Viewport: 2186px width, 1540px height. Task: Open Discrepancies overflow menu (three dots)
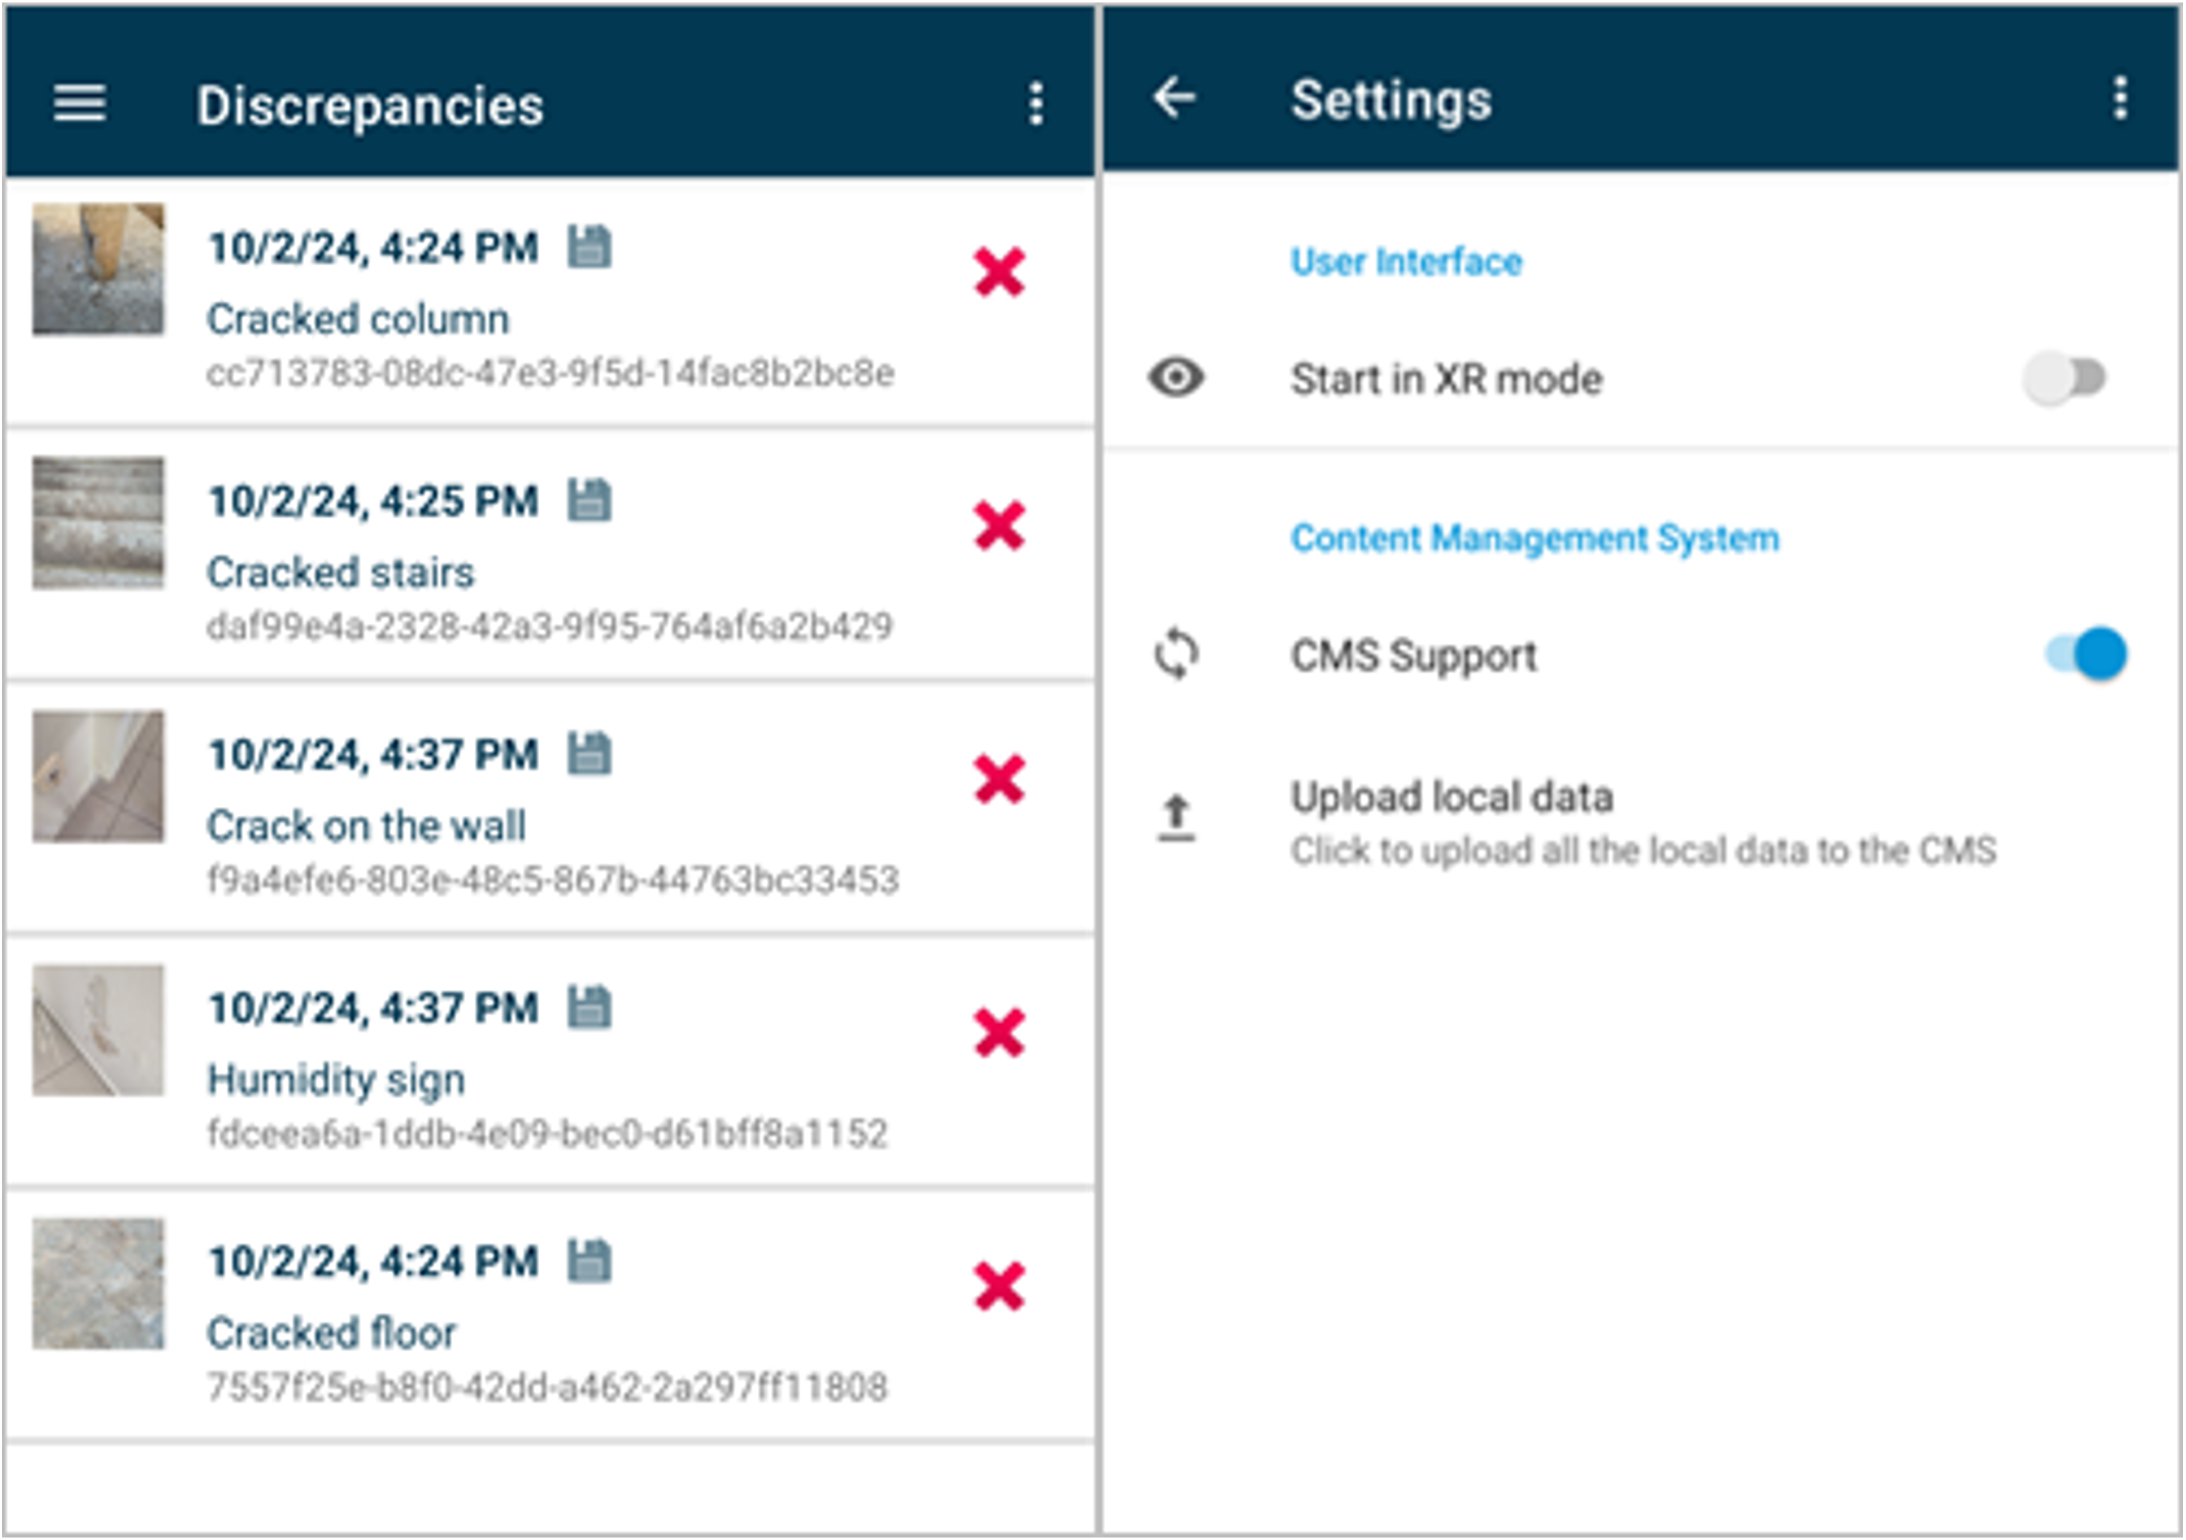pos(1036,104)
